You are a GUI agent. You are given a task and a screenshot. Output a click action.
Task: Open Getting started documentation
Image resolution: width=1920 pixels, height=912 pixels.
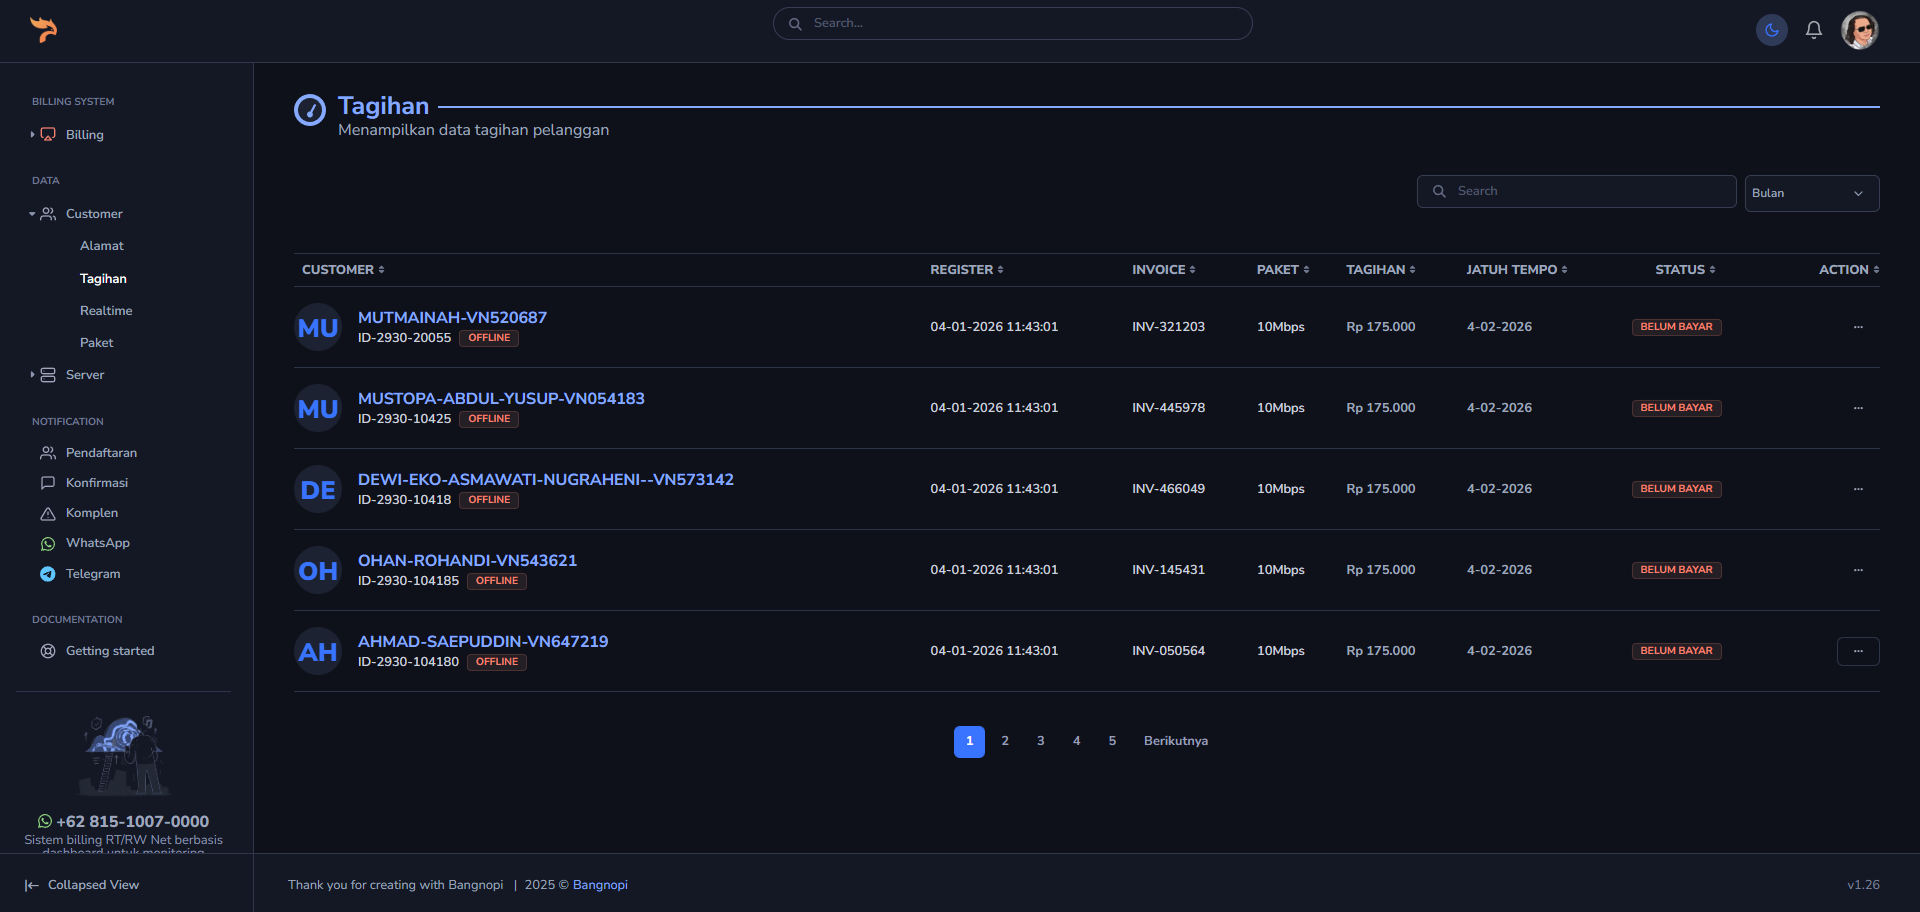tap(109, 651)
